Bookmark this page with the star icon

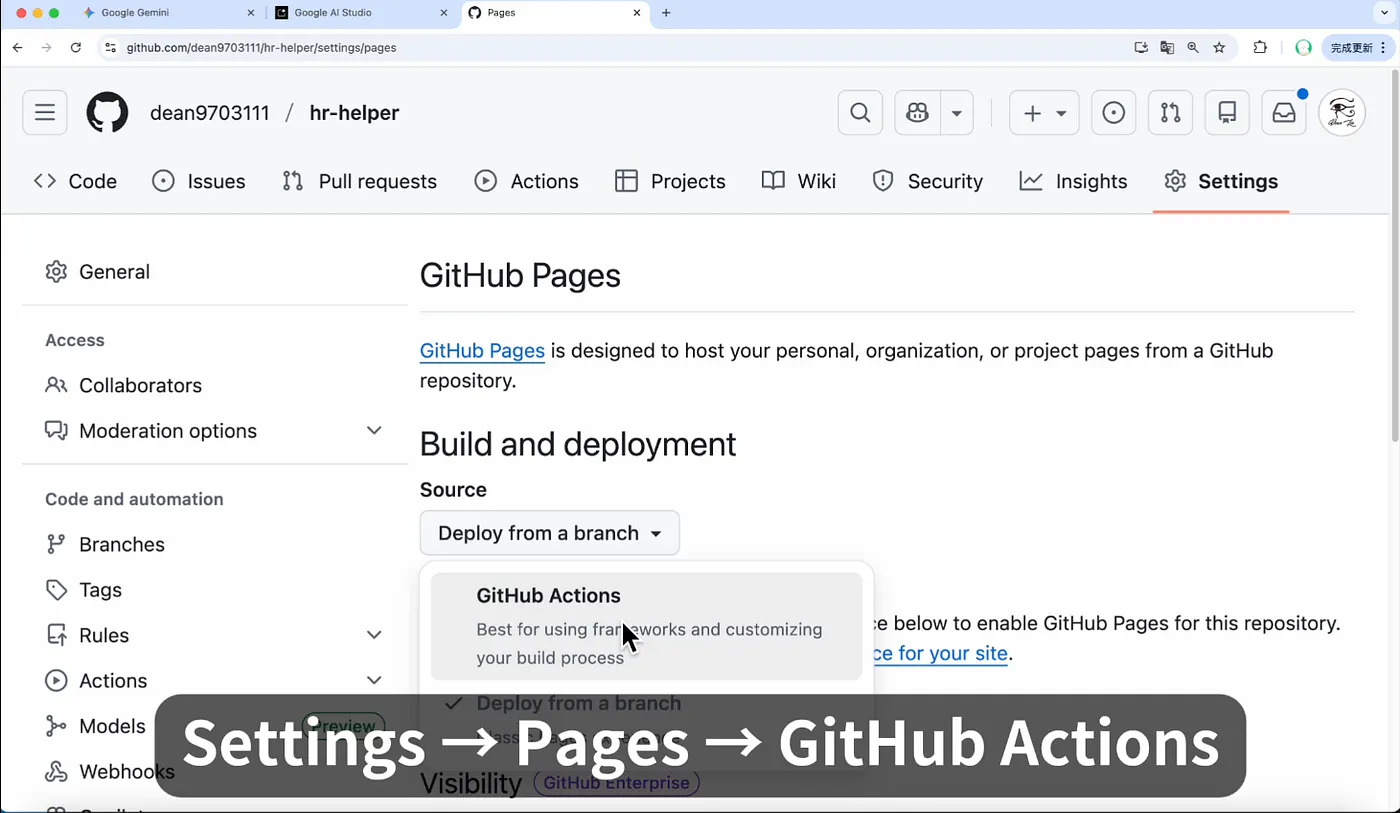(x=1219, y=47)
